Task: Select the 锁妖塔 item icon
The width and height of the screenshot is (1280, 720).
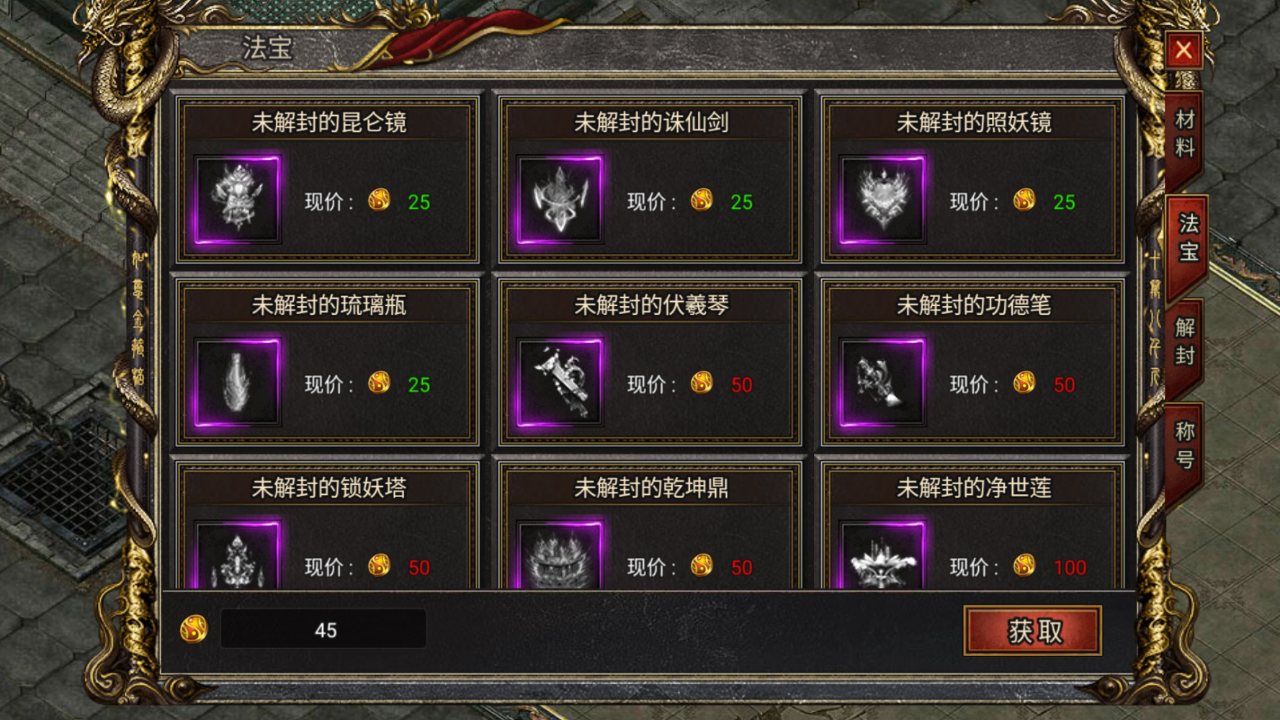Action: [238, 555]
